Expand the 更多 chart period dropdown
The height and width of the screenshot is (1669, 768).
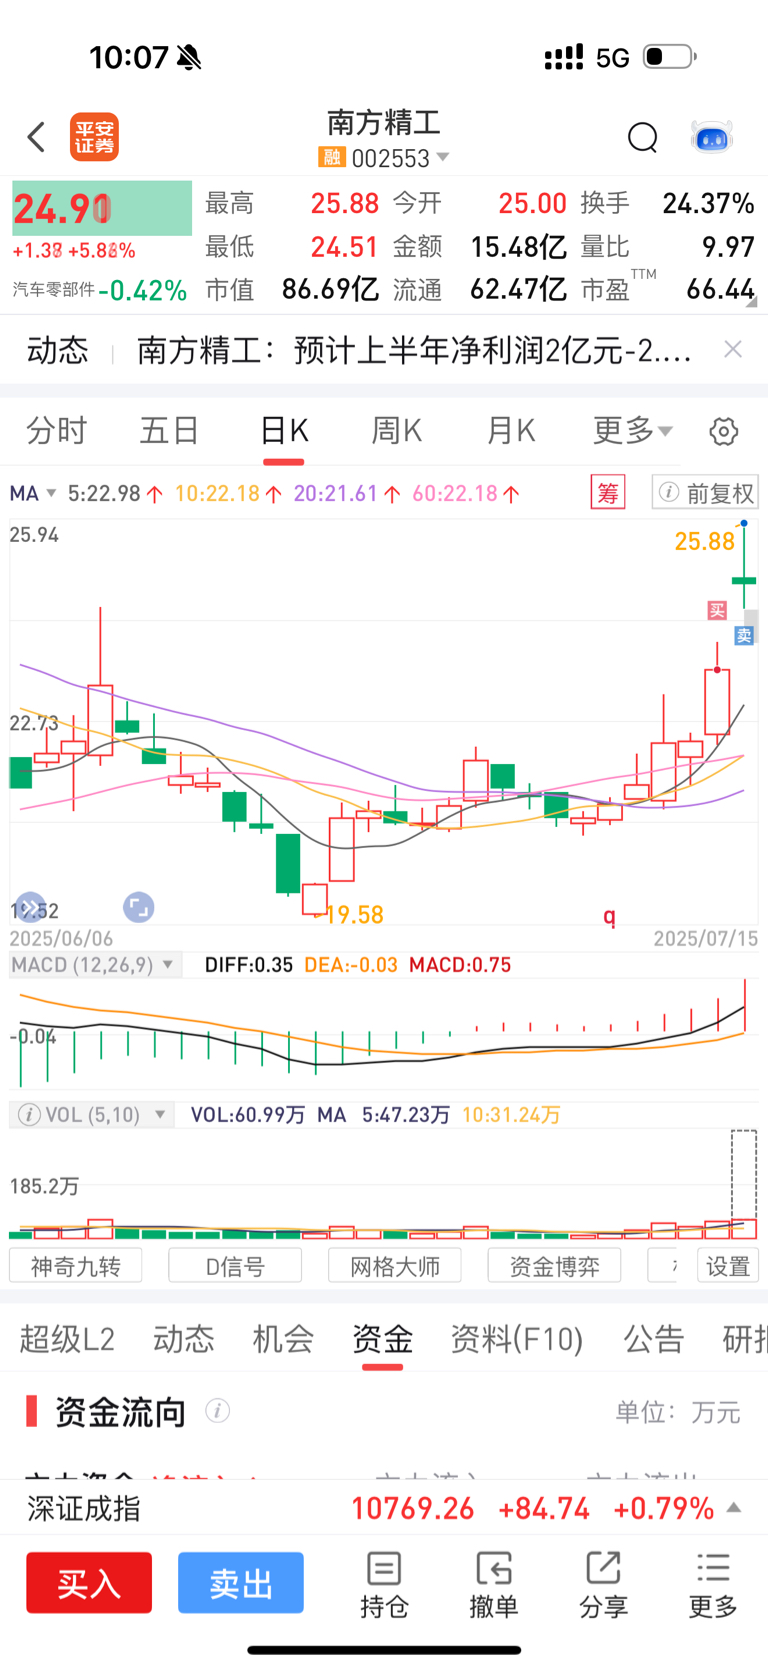(633, 431)
